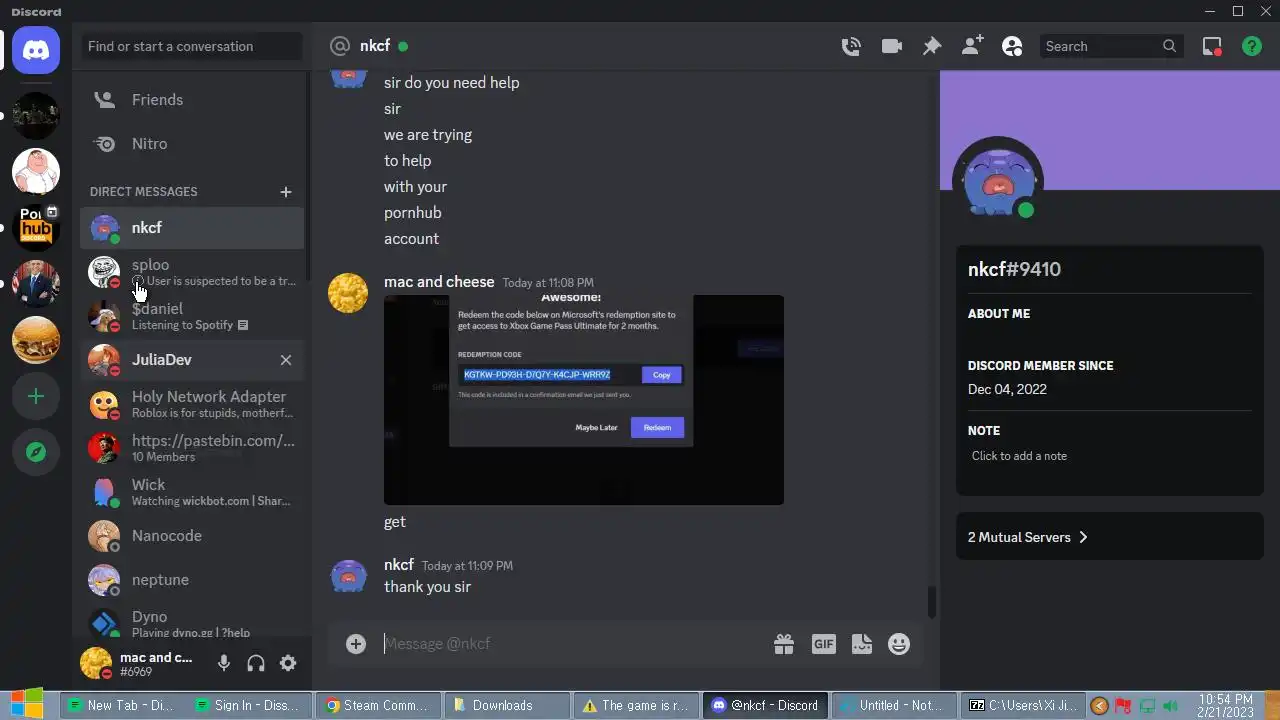Open the pastebin group DM
Image resolution: width=1280 pixels, height=720 pixels.
192,448
